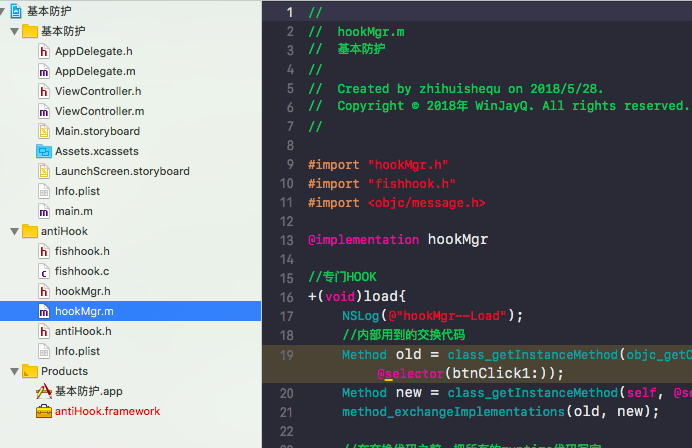
Task: Select highlighted hookMgr.m row label
Action: pos(84,312)
